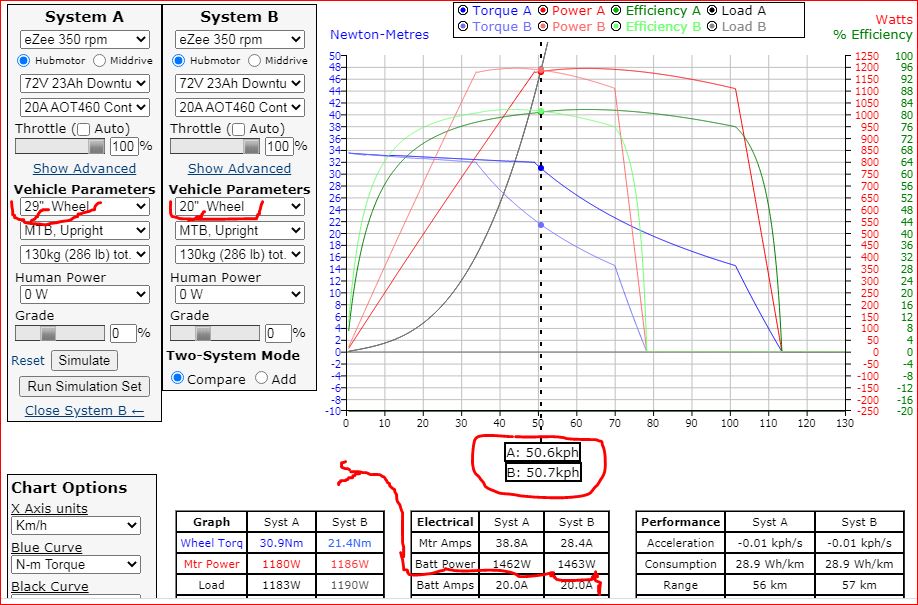Viewport: 918px width, 605px height.
Task: Click the Simulate button
Action: [84, 360]
